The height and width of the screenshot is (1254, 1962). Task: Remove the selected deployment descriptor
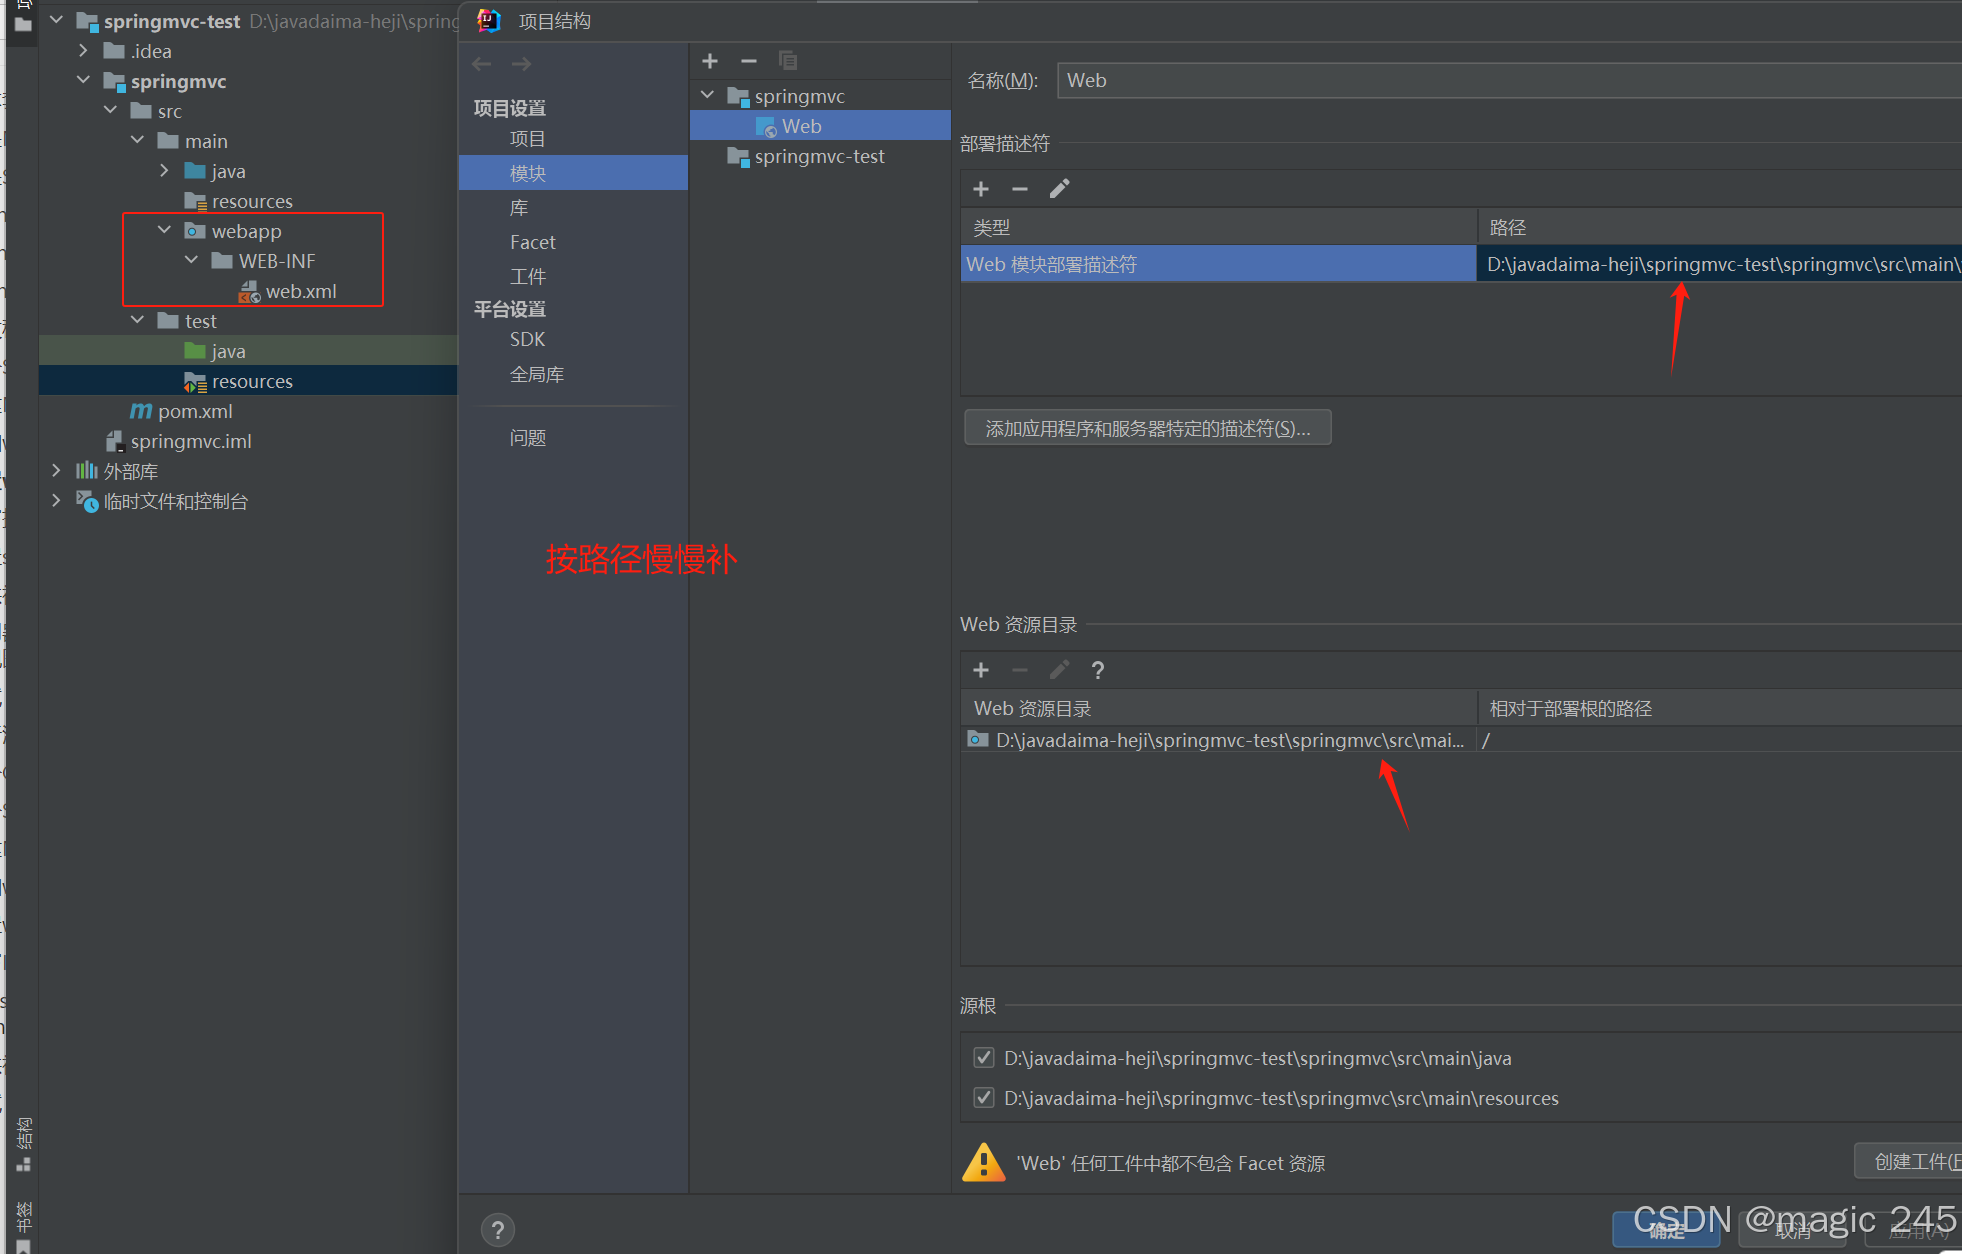point(1020,189)
